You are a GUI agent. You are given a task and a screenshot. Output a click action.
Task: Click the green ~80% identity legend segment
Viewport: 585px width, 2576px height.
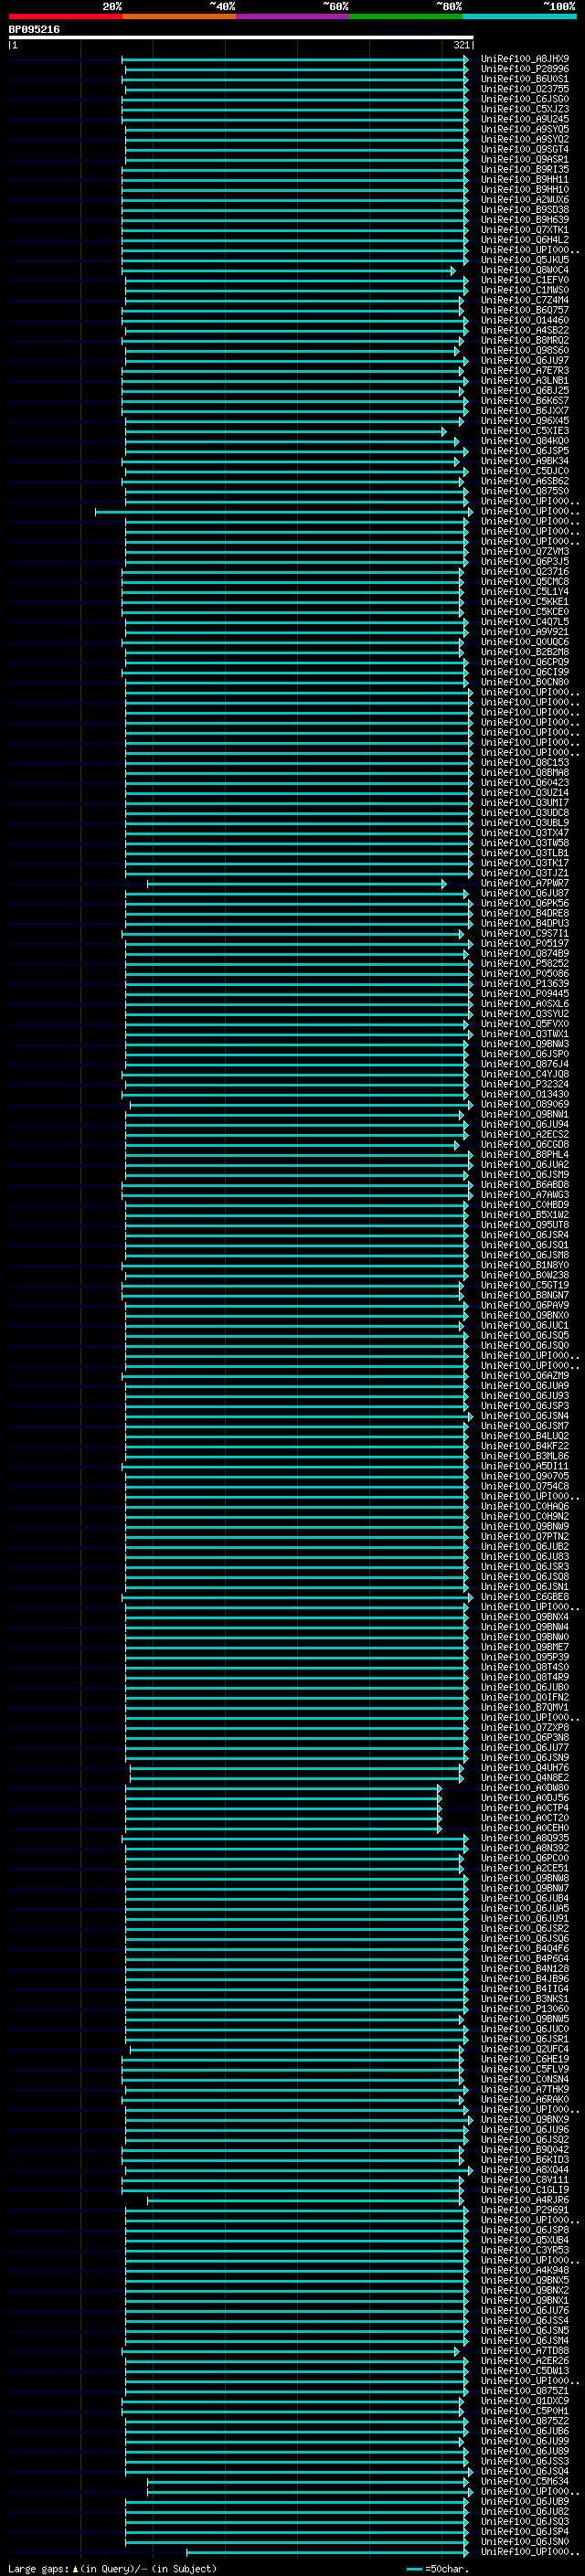pos(406,16)
